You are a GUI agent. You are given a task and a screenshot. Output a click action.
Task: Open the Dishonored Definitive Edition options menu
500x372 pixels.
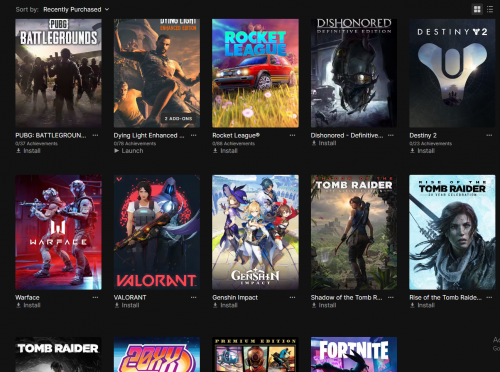391,135
